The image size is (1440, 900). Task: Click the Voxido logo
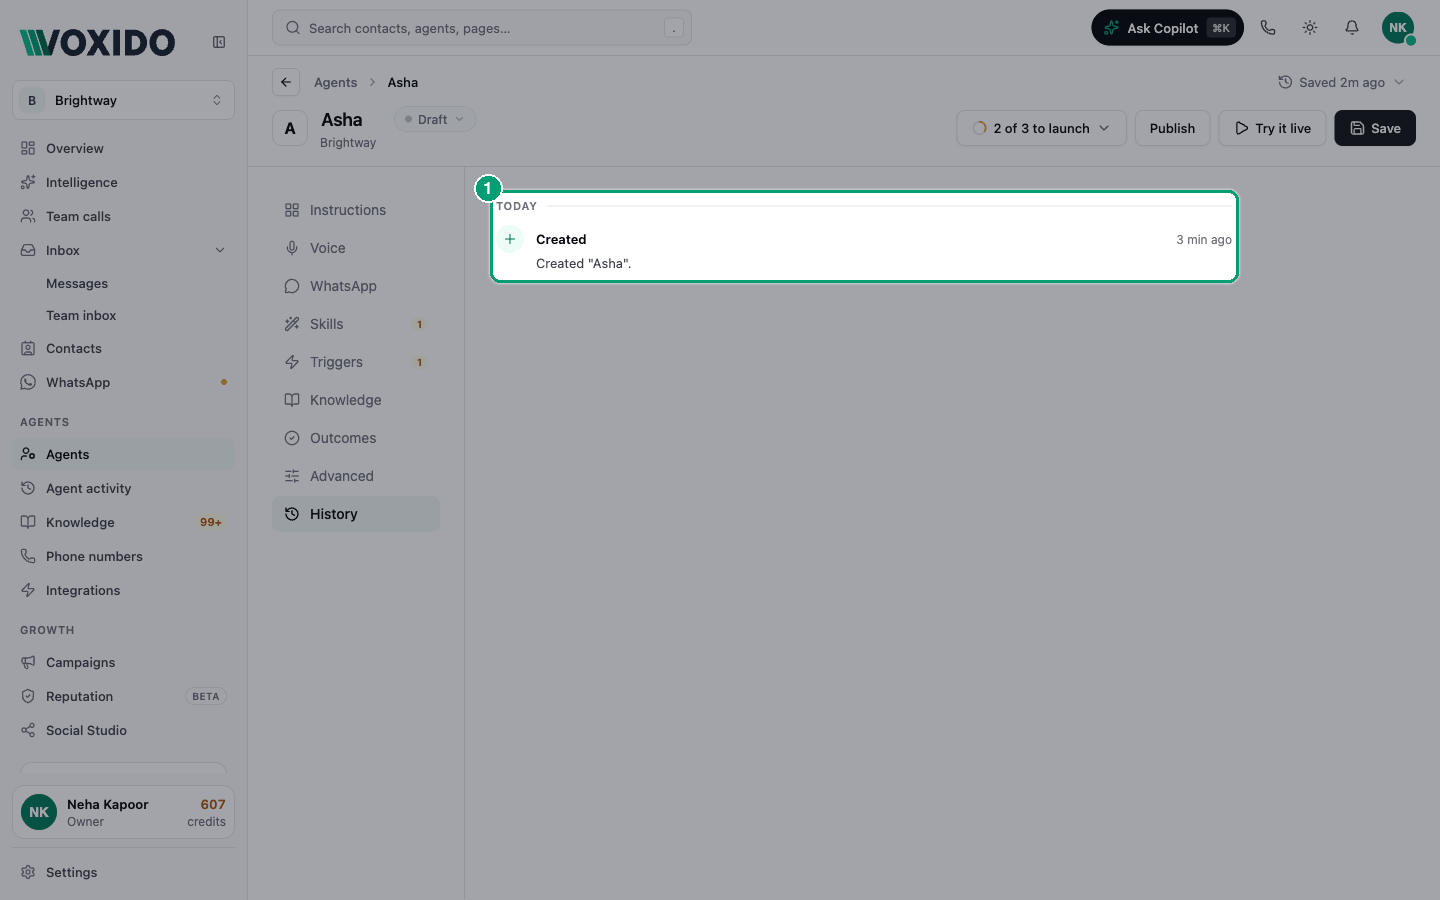pos(97,42)
